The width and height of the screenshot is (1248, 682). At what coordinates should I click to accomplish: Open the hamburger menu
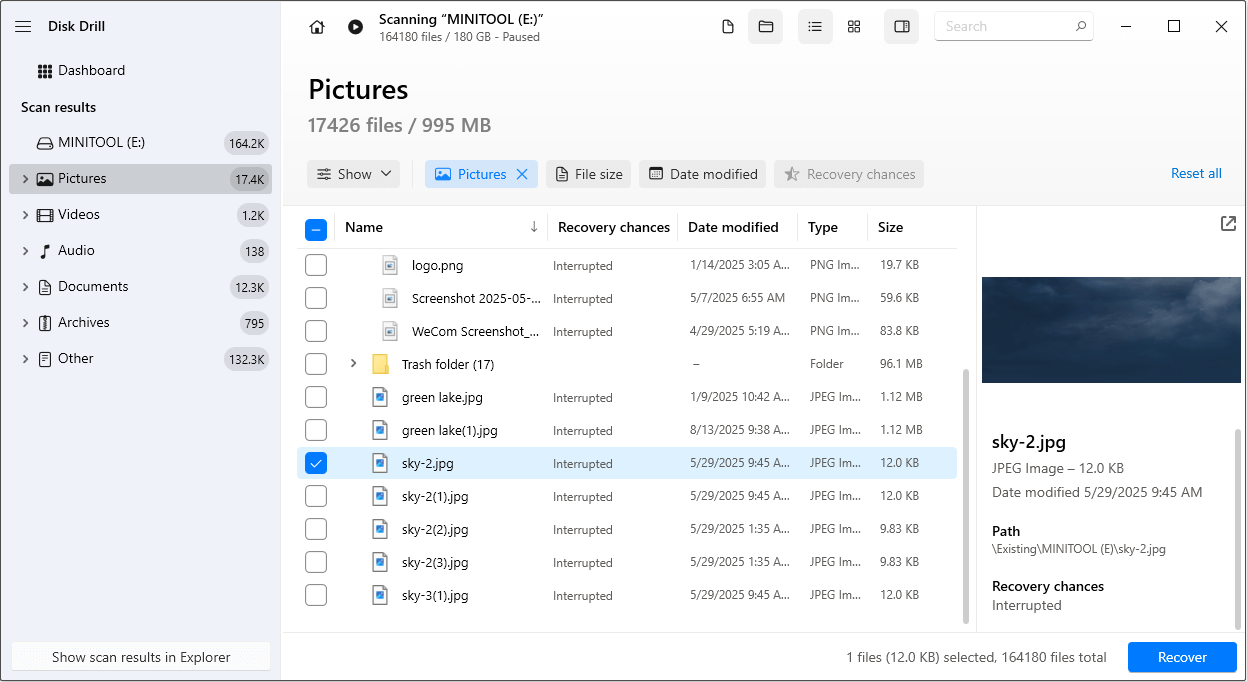(24, 26)
